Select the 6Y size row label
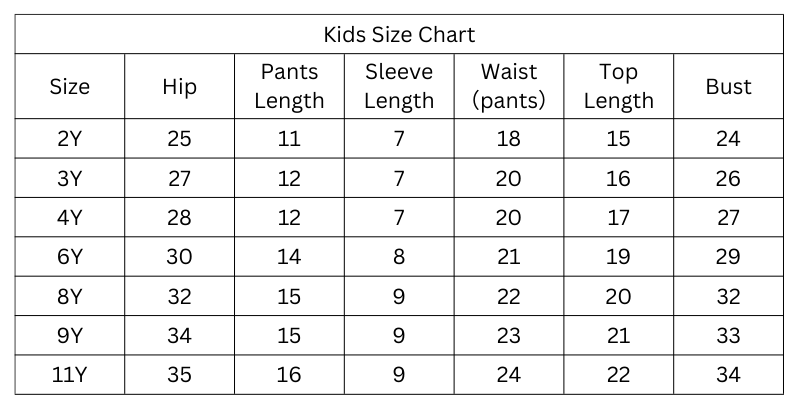The height and width of the screenshot is (400, 800). coord(70,257)
